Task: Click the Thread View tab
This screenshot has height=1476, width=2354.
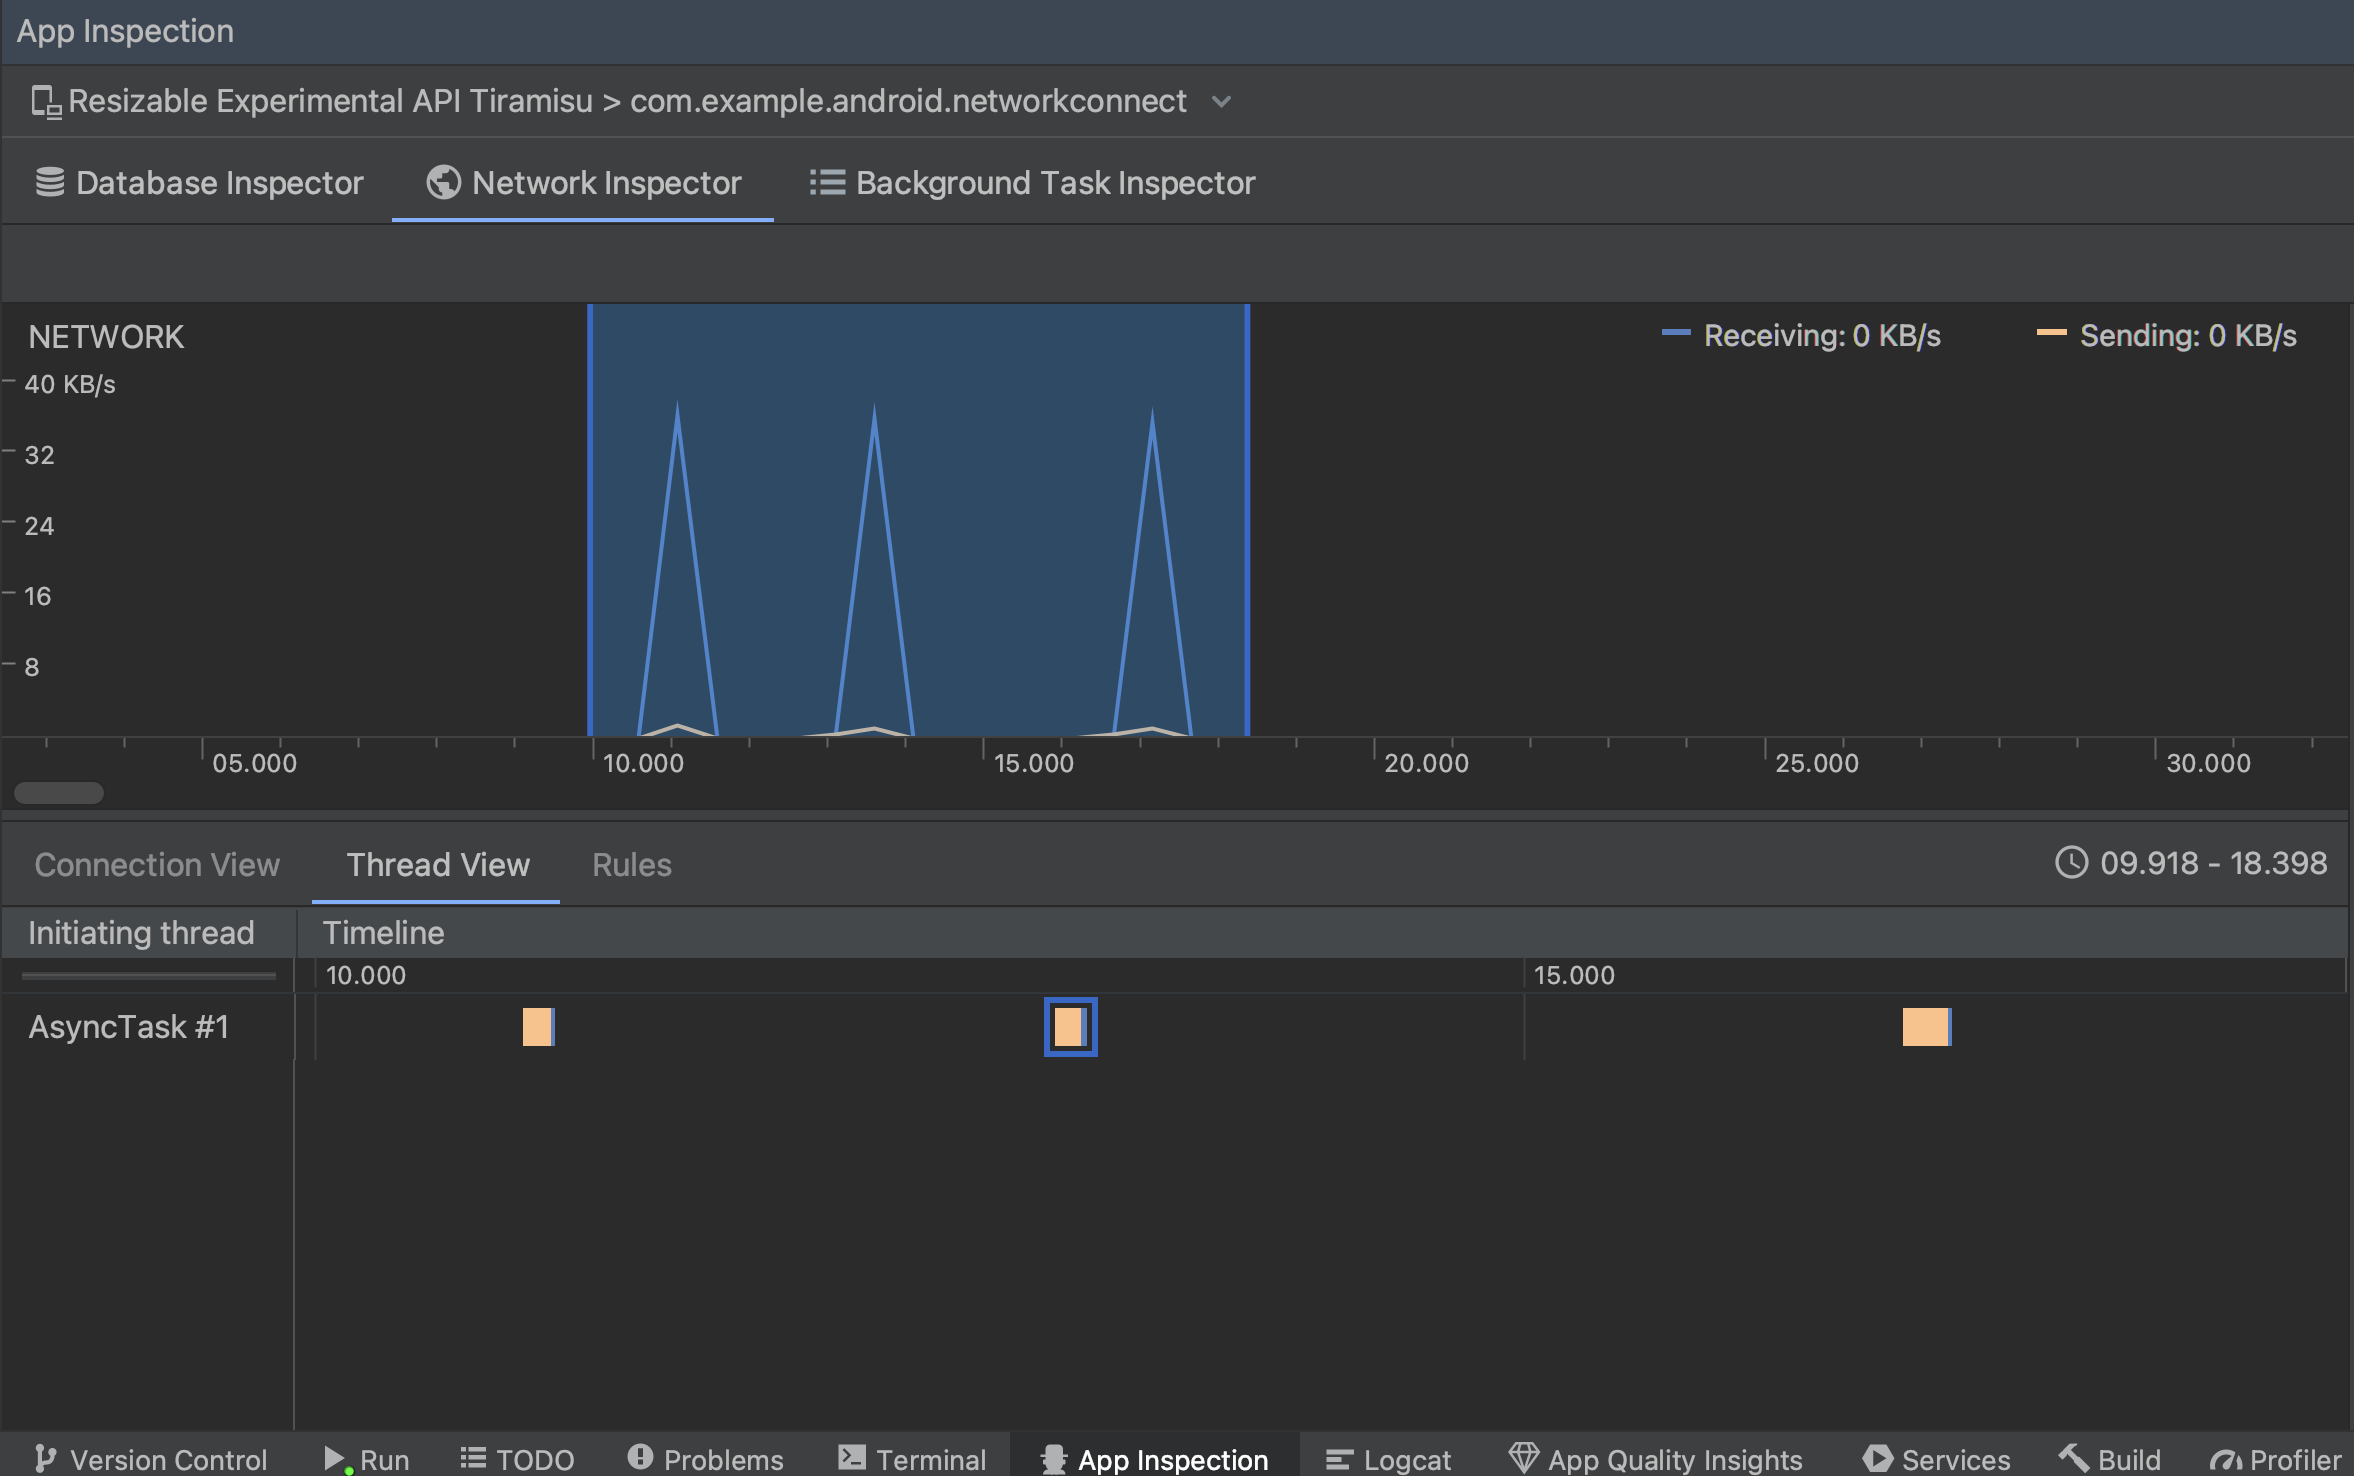Action: [x=437, y=864]
